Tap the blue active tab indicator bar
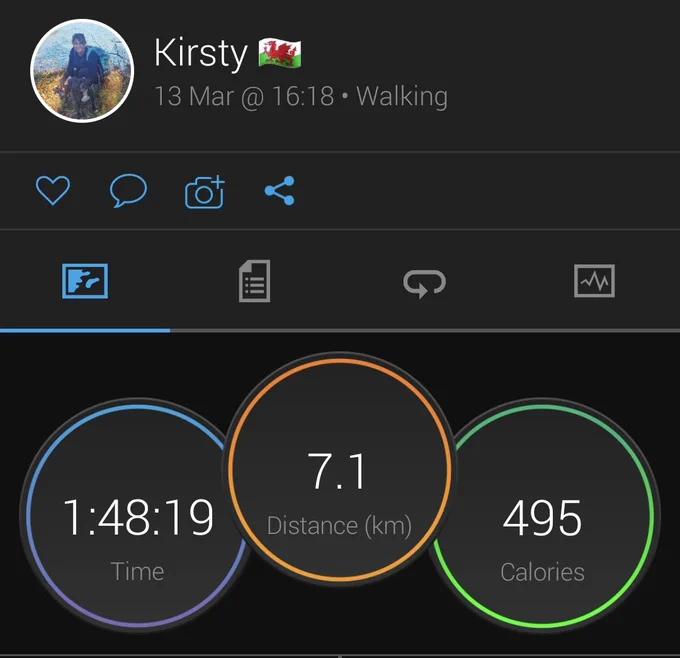 85,331
